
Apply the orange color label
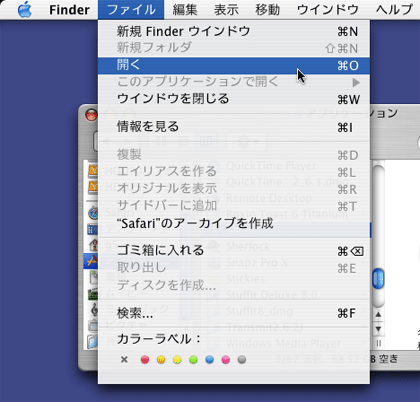(161, 360)
